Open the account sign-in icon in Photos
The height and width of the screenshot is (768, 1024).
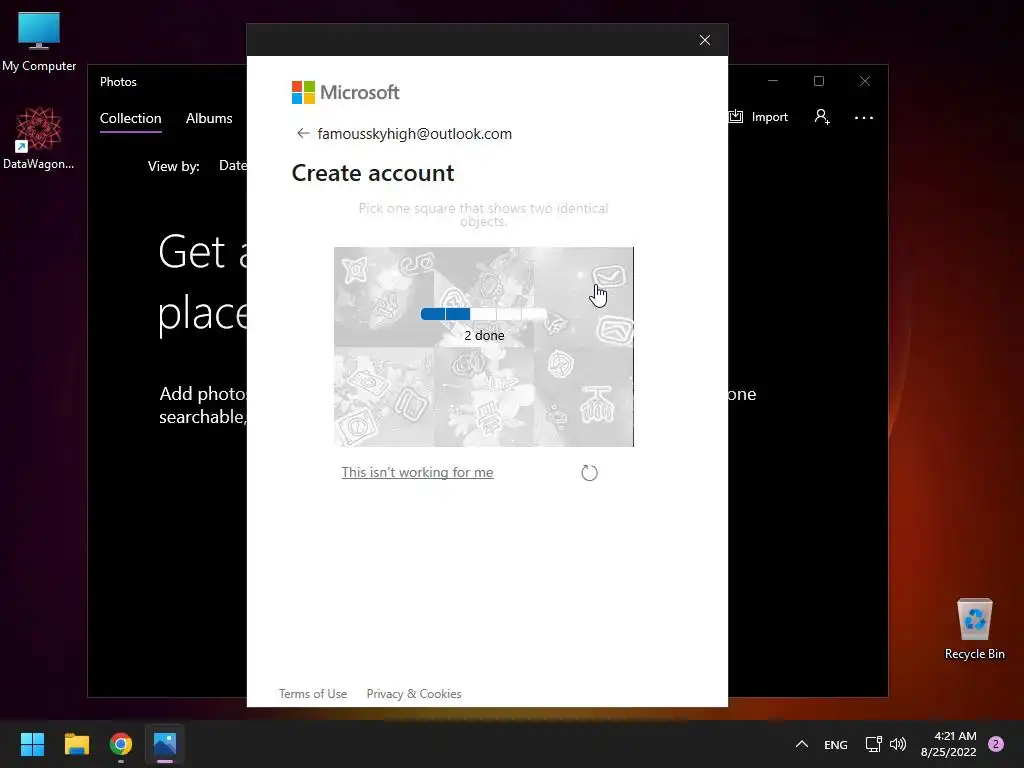click(x=822, y=117)
